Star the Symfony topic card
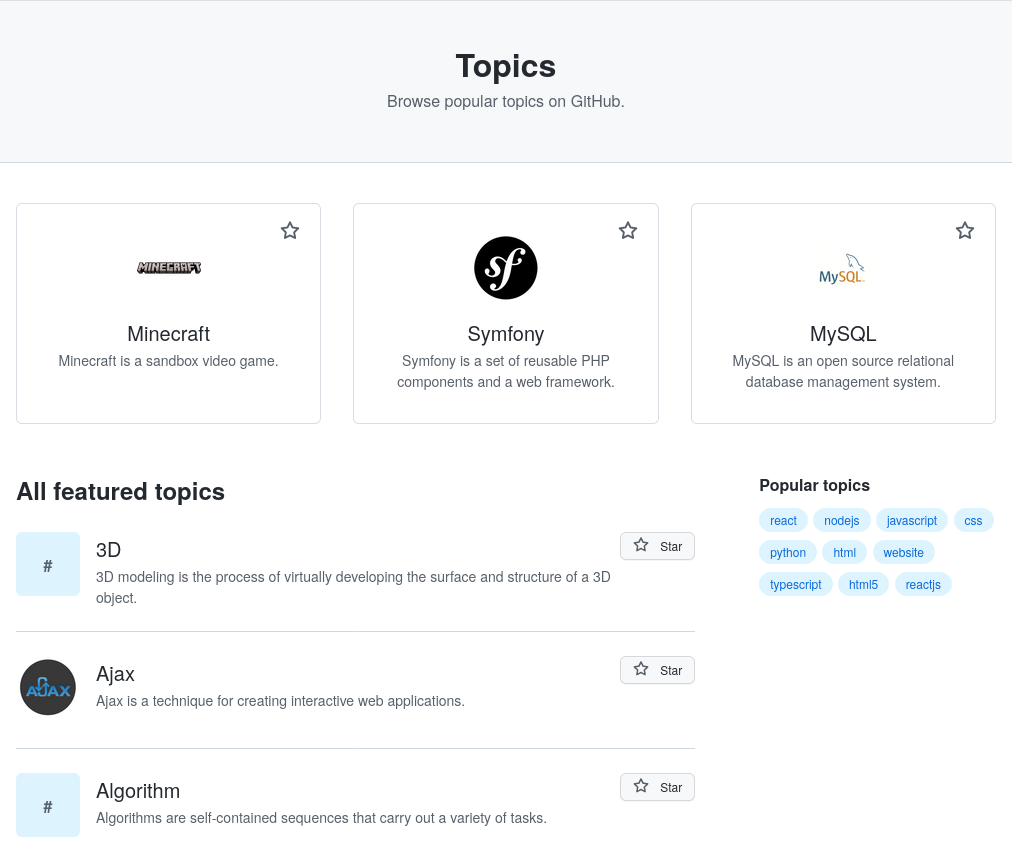 click(628, 231)
